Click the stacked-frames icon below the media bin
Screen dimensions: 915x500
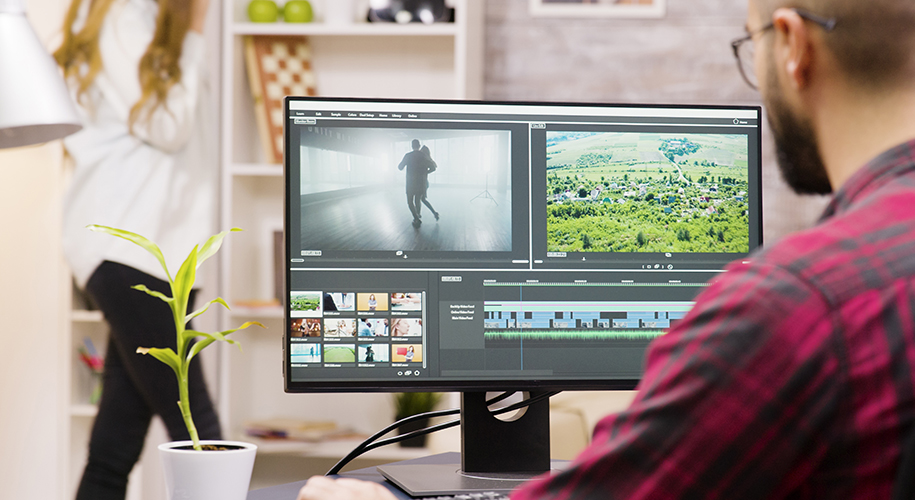(408, 373)
